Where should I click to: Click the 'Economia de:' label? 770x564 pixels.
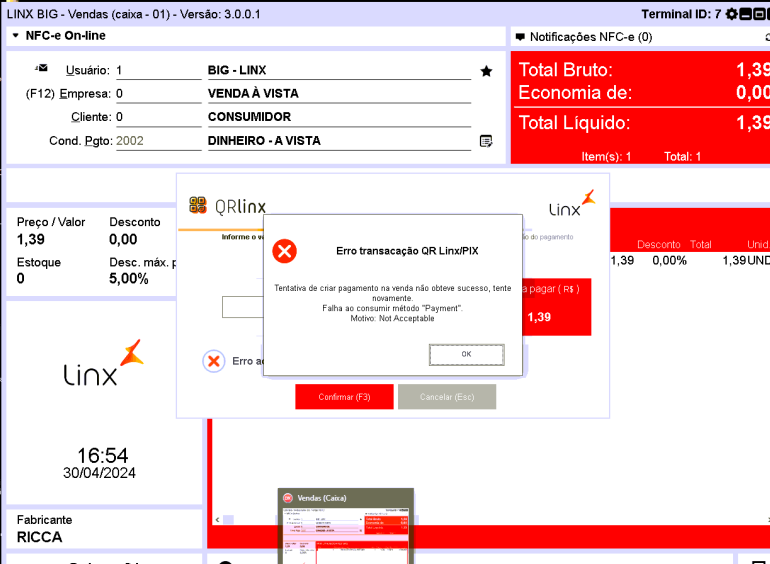click(575, 92)
